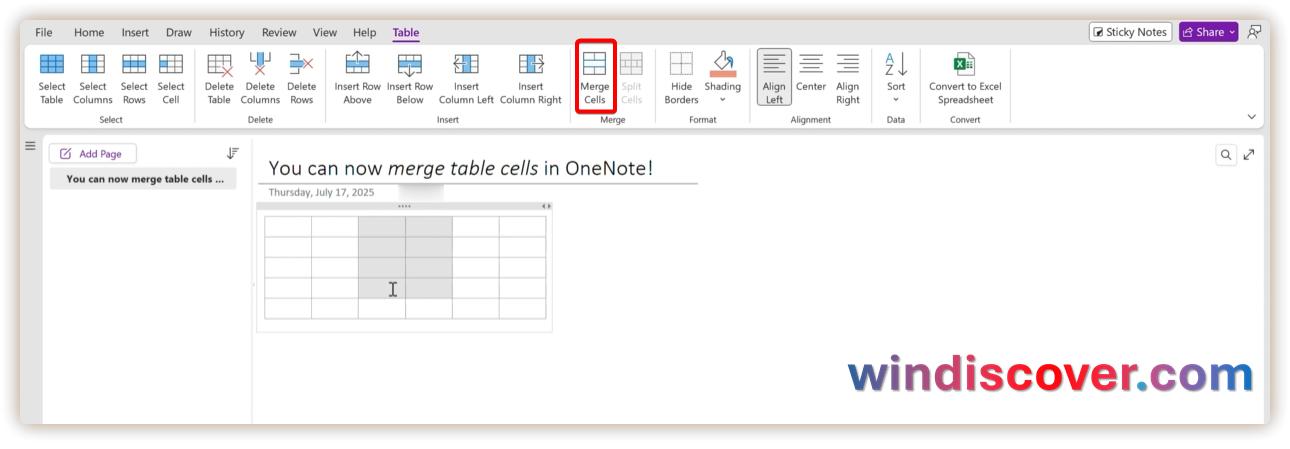
Task: Switch to the Review tab
Action: coord(280,32)
